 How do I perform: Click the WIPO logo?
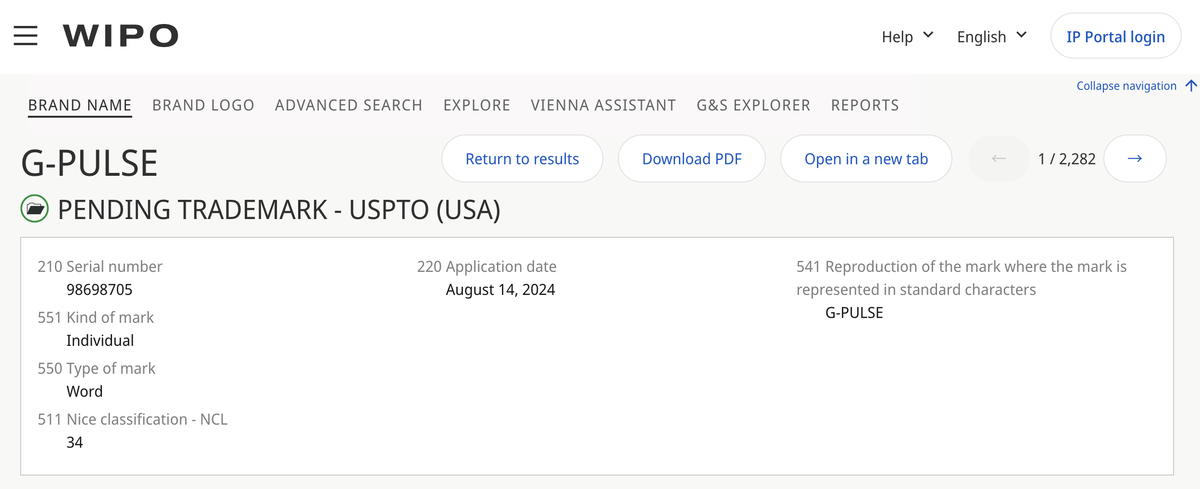pyautogui.click(x=121, y=36)
